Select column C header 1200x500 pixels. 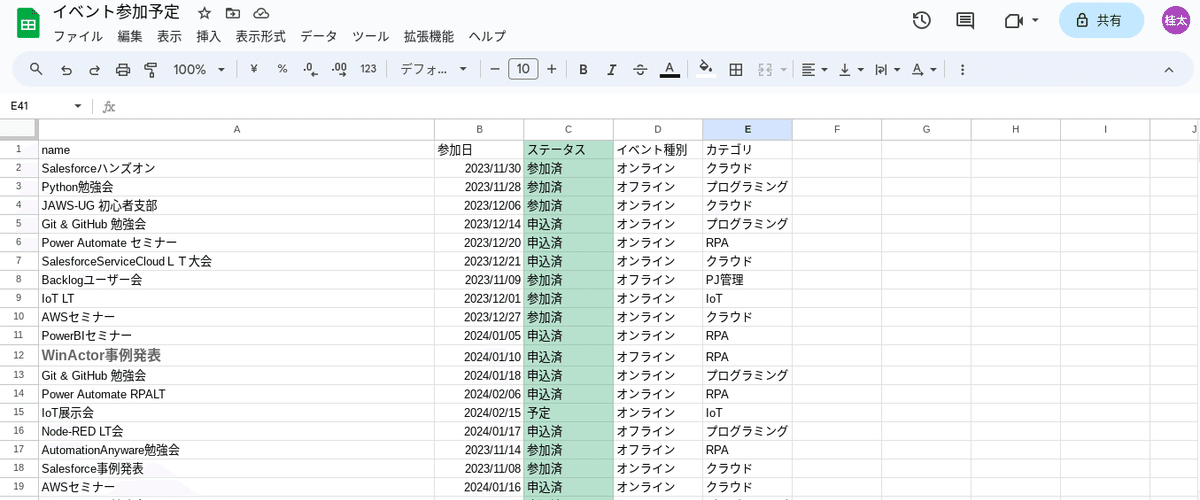(x=568, y=129)
